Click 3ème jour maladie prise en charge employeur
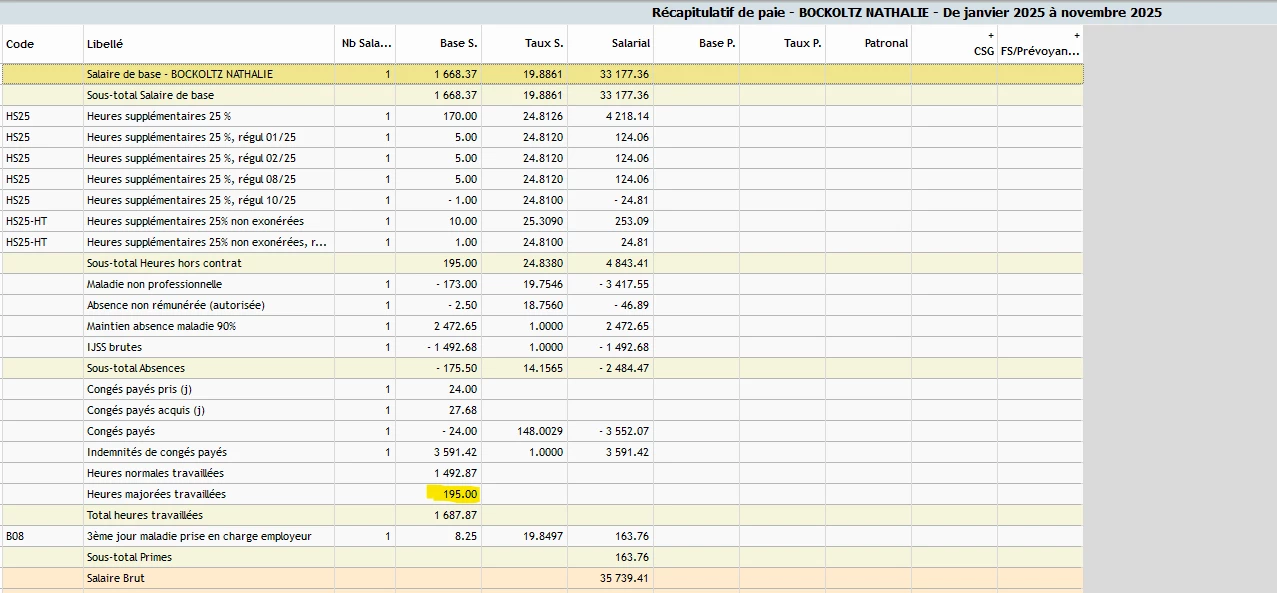 click(199, 536)
